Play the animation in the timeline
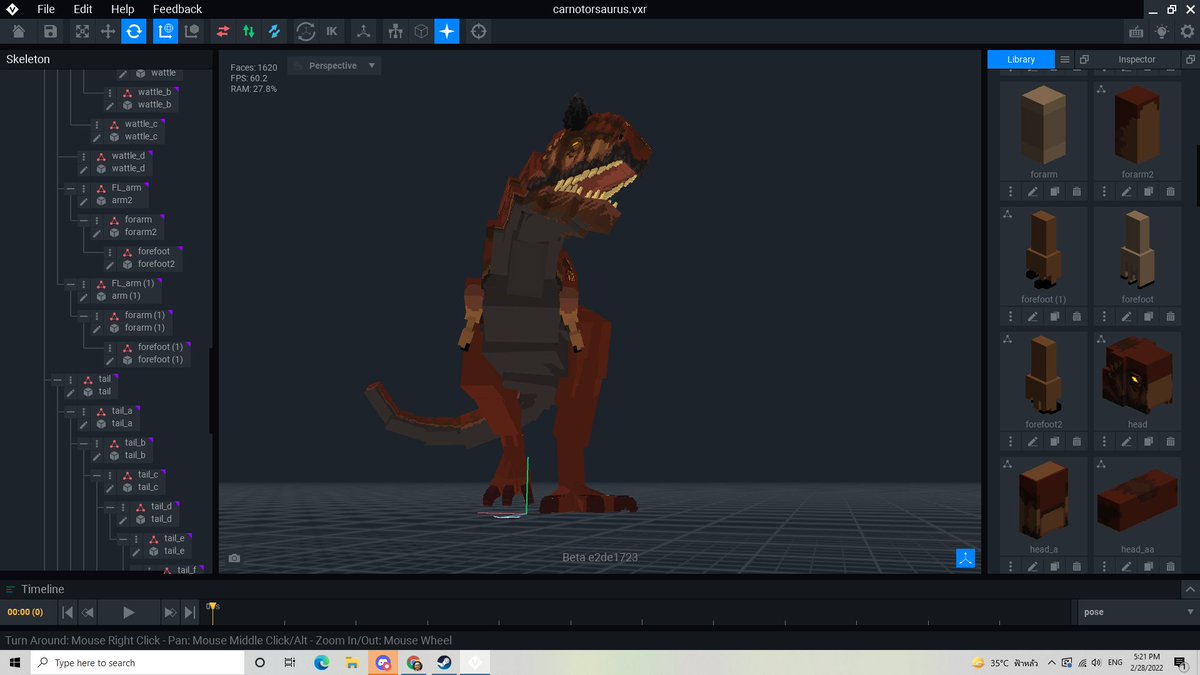Image resolution: width=1200 pixels, height=675 pixels. [128, 612]
